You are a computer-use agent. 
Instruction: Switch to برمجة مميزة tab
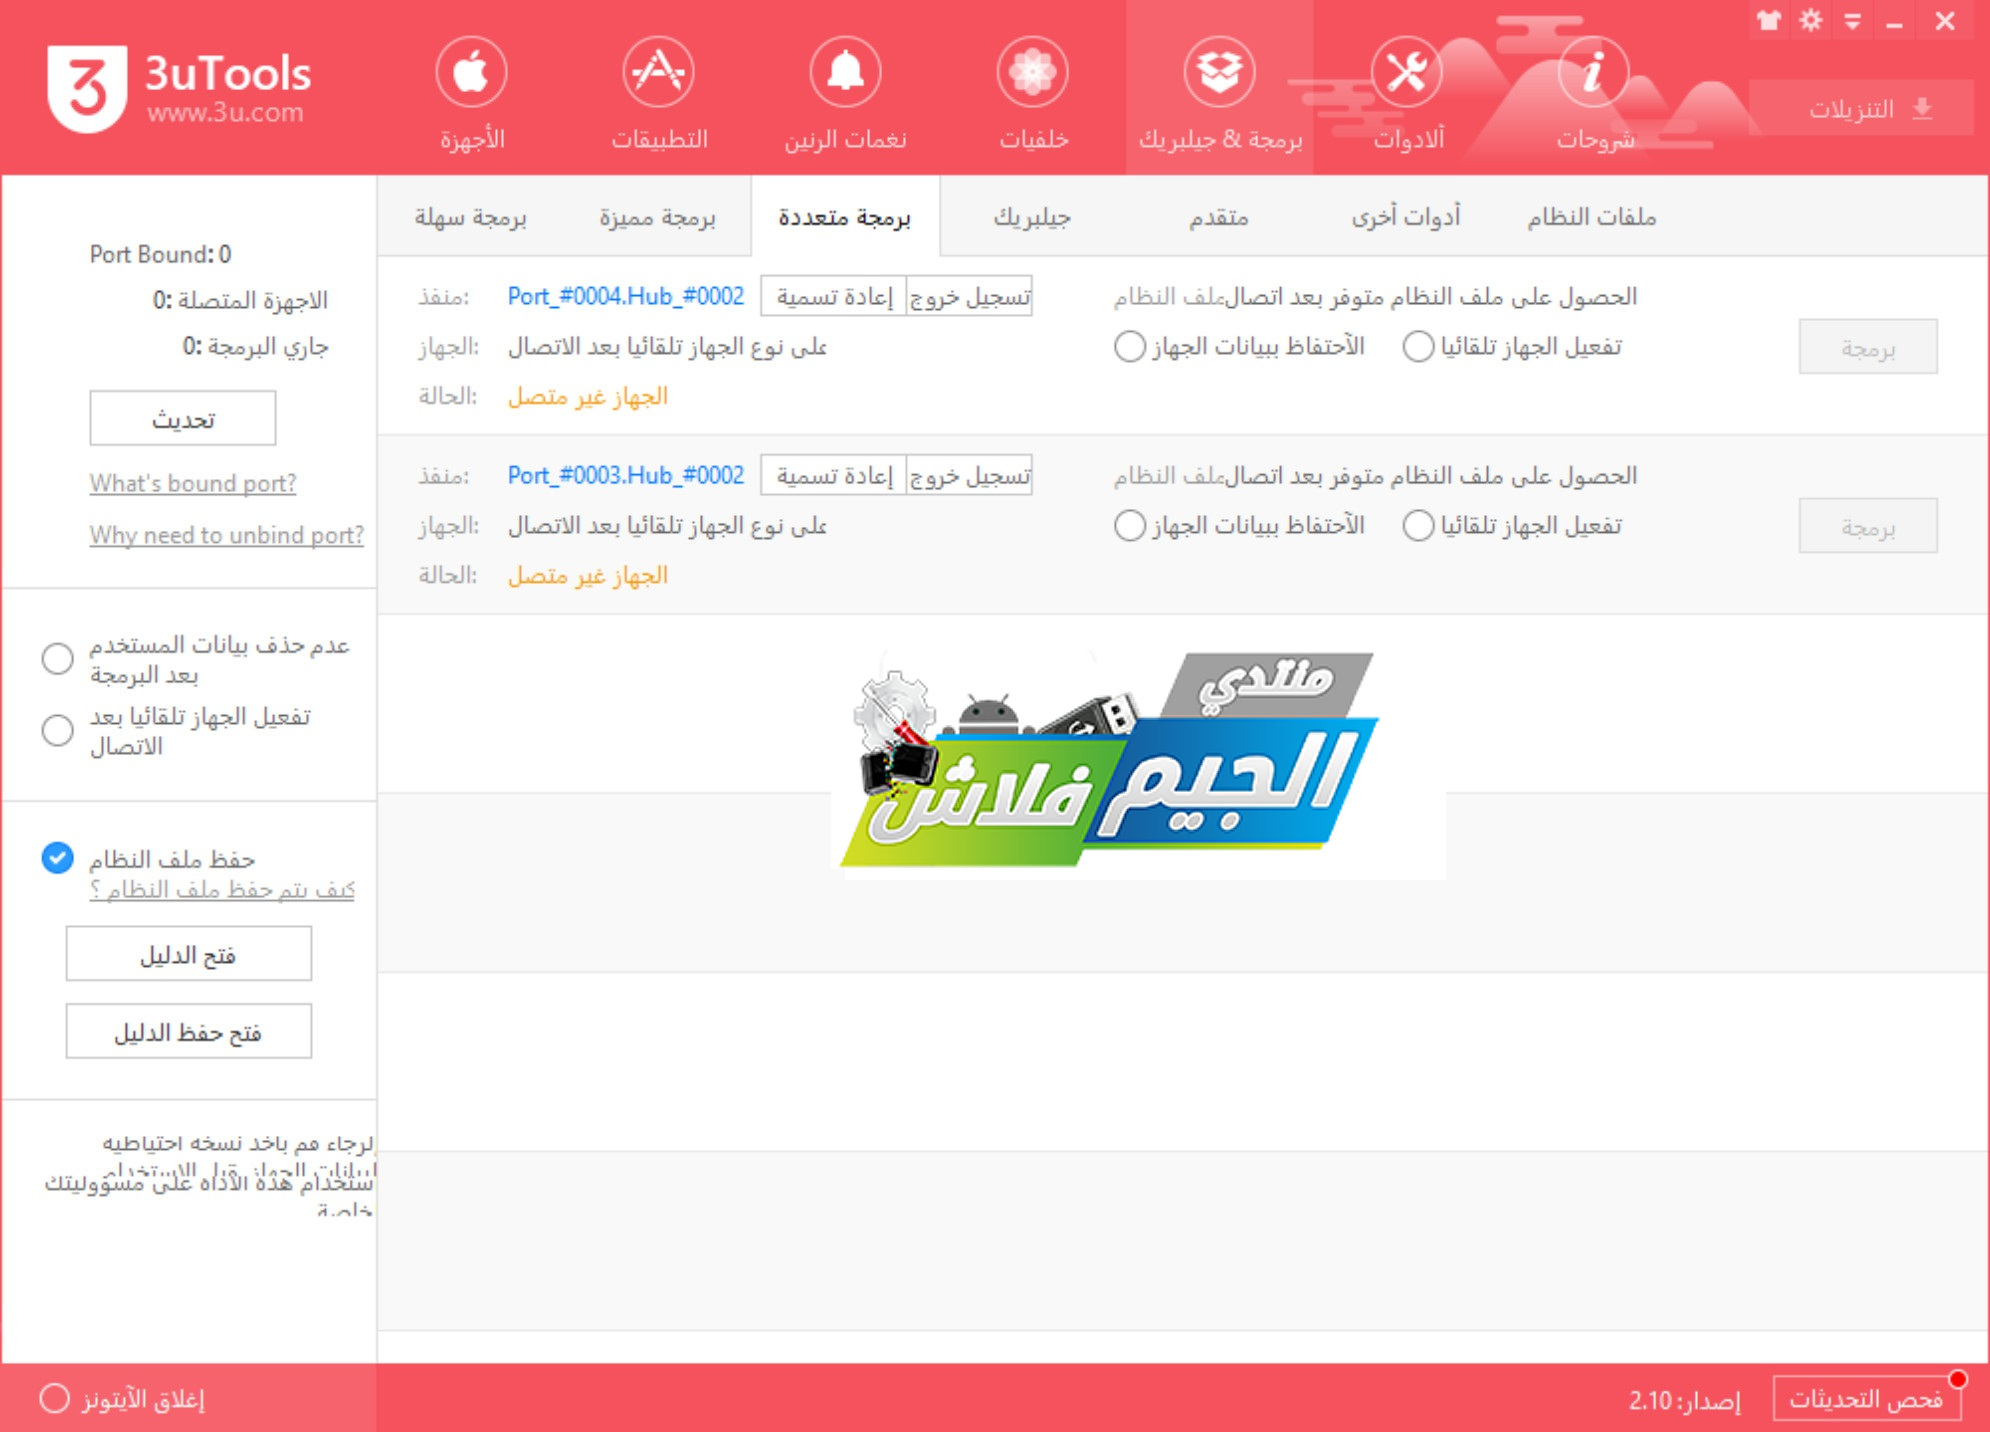[x=658, y=217]
